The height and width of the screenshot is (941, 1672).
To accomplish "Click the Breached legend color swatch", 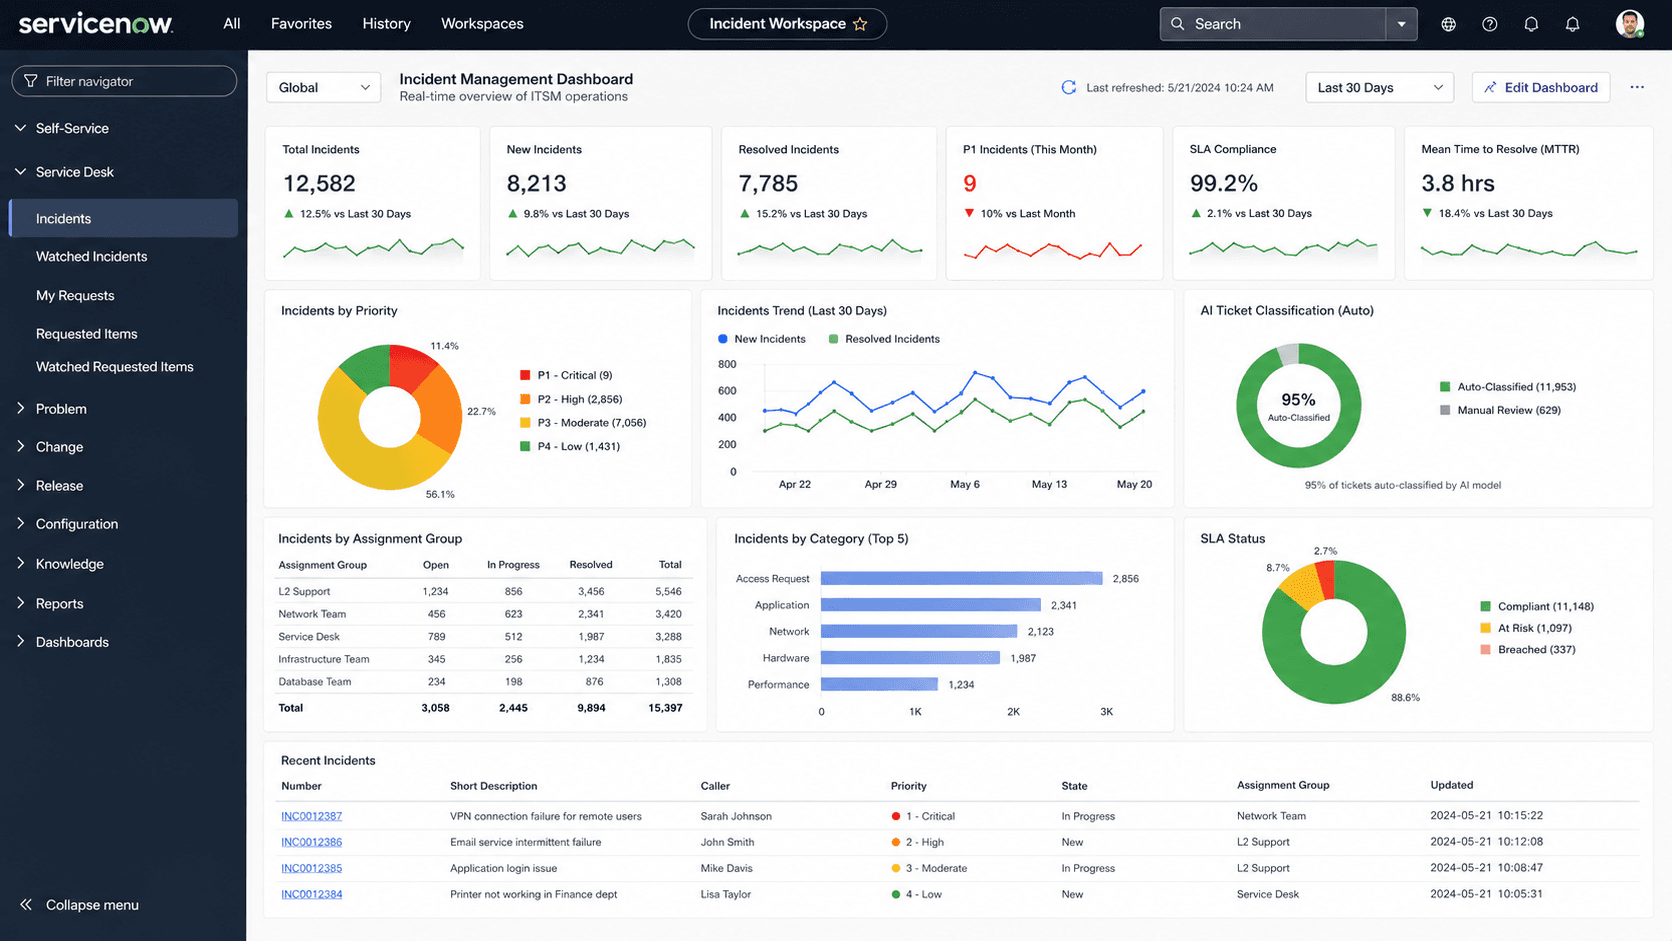I will pyautogui.click(x=1485, y=650).
